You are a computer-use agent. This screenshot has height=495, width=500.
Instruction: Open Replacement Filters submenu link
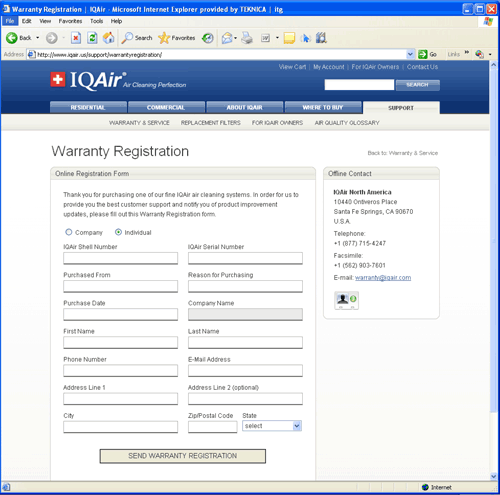pyautogui.click(x=211, y=123)
